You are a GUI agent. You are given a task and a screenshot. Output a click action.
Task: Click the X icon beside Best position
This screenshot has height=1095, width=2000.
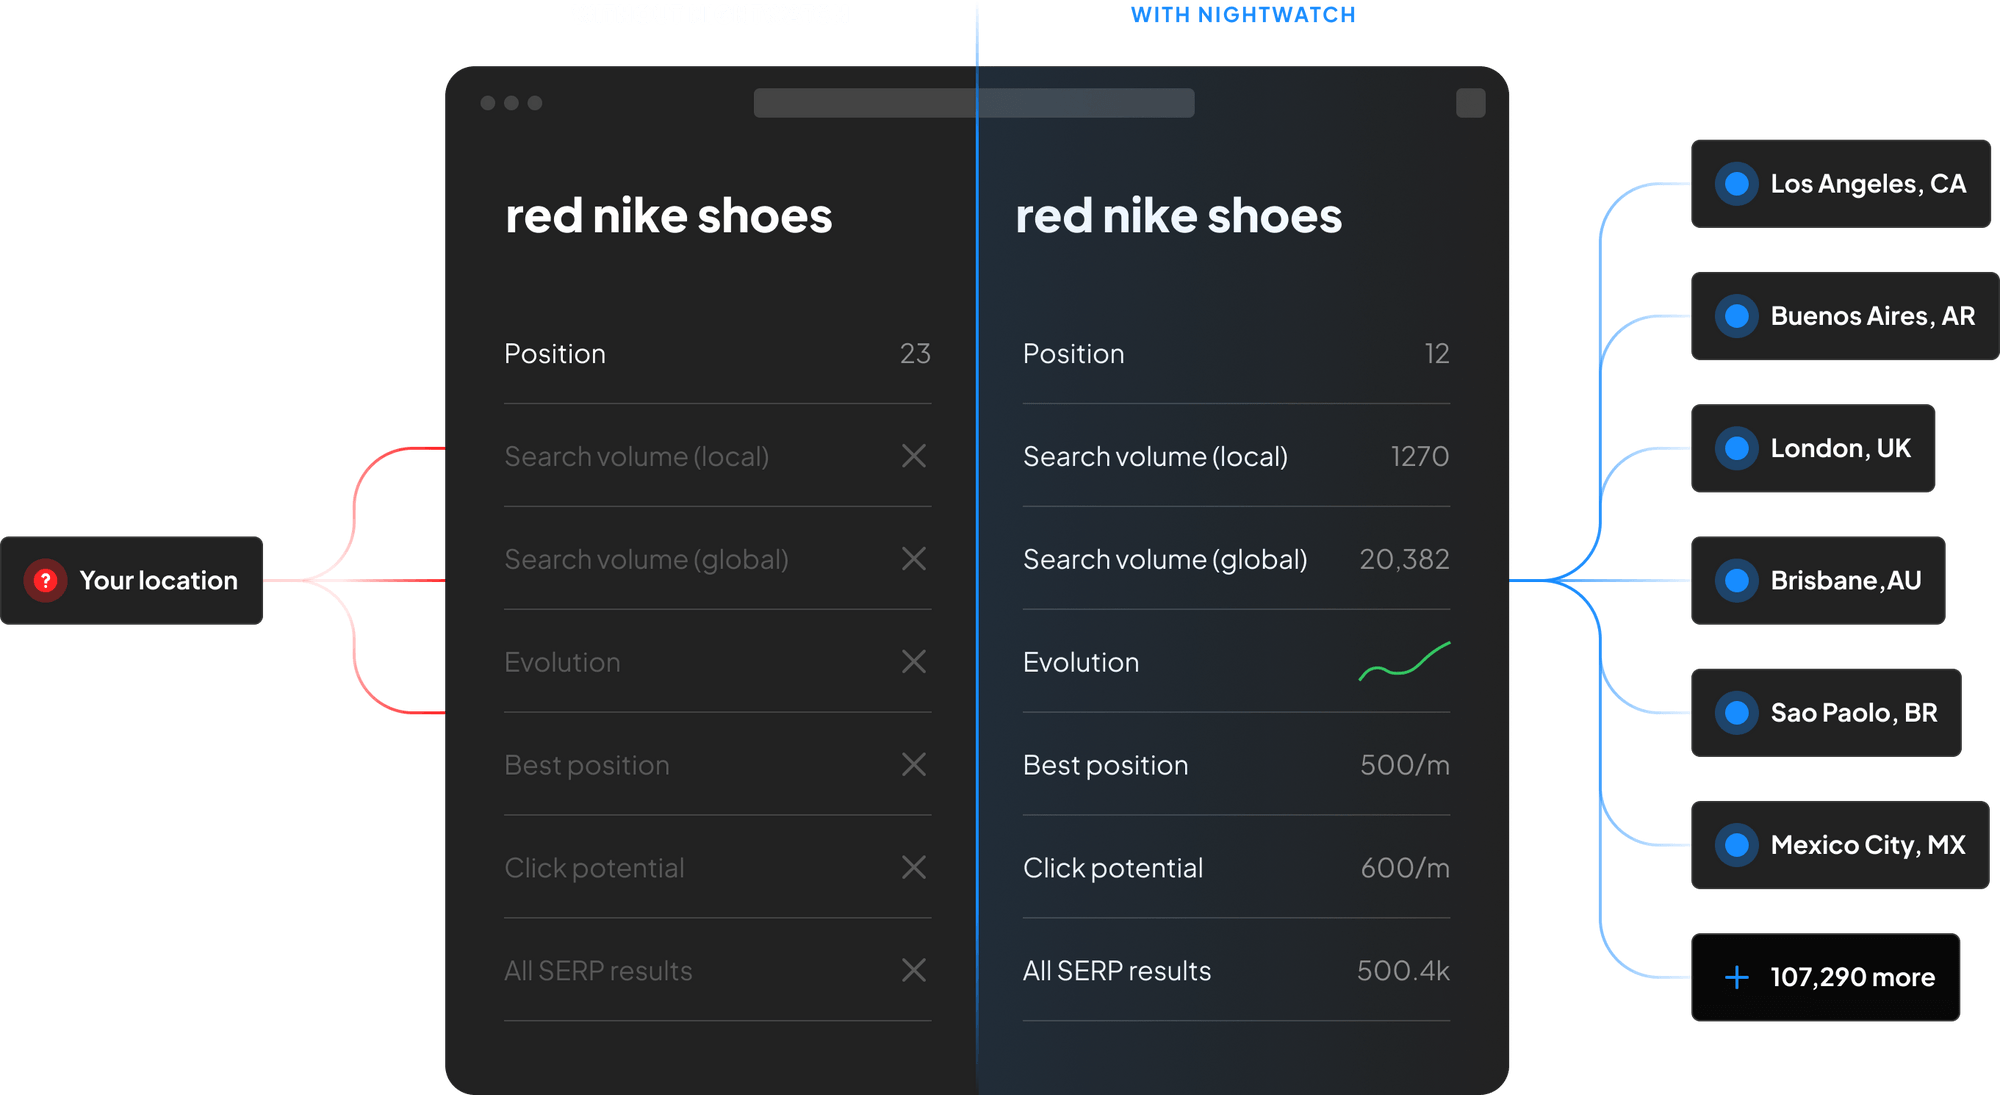coord(913,765)
